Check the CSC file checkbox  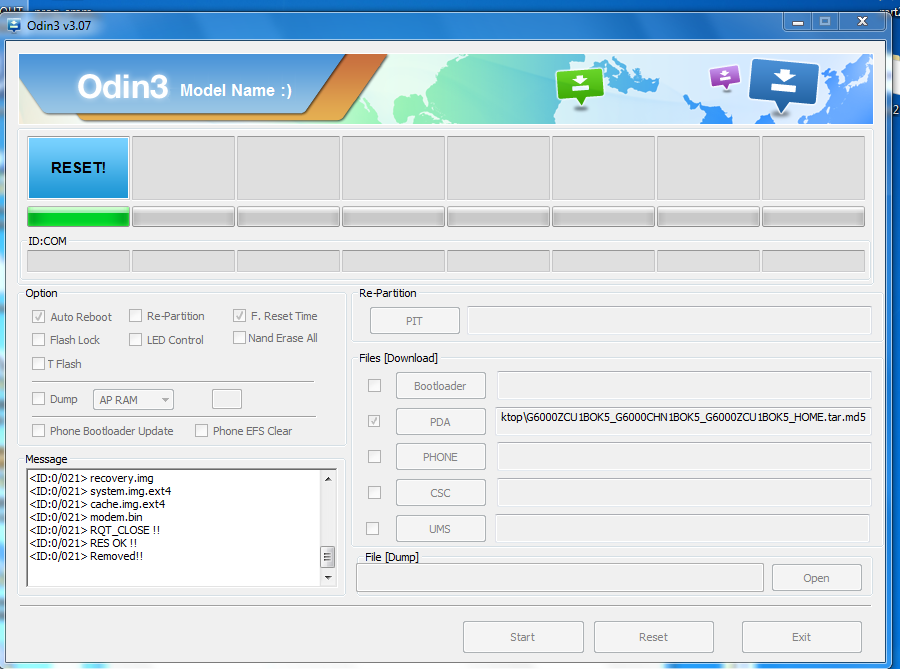coord(374,492)
